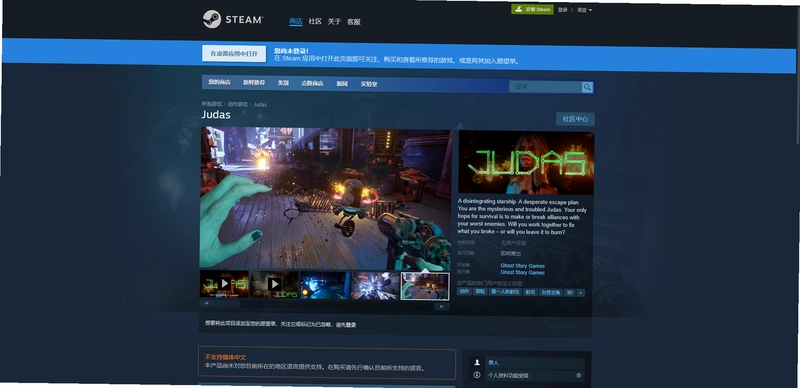Click the 动作游戏 breadcrumb link

click(x=237, y=104)
